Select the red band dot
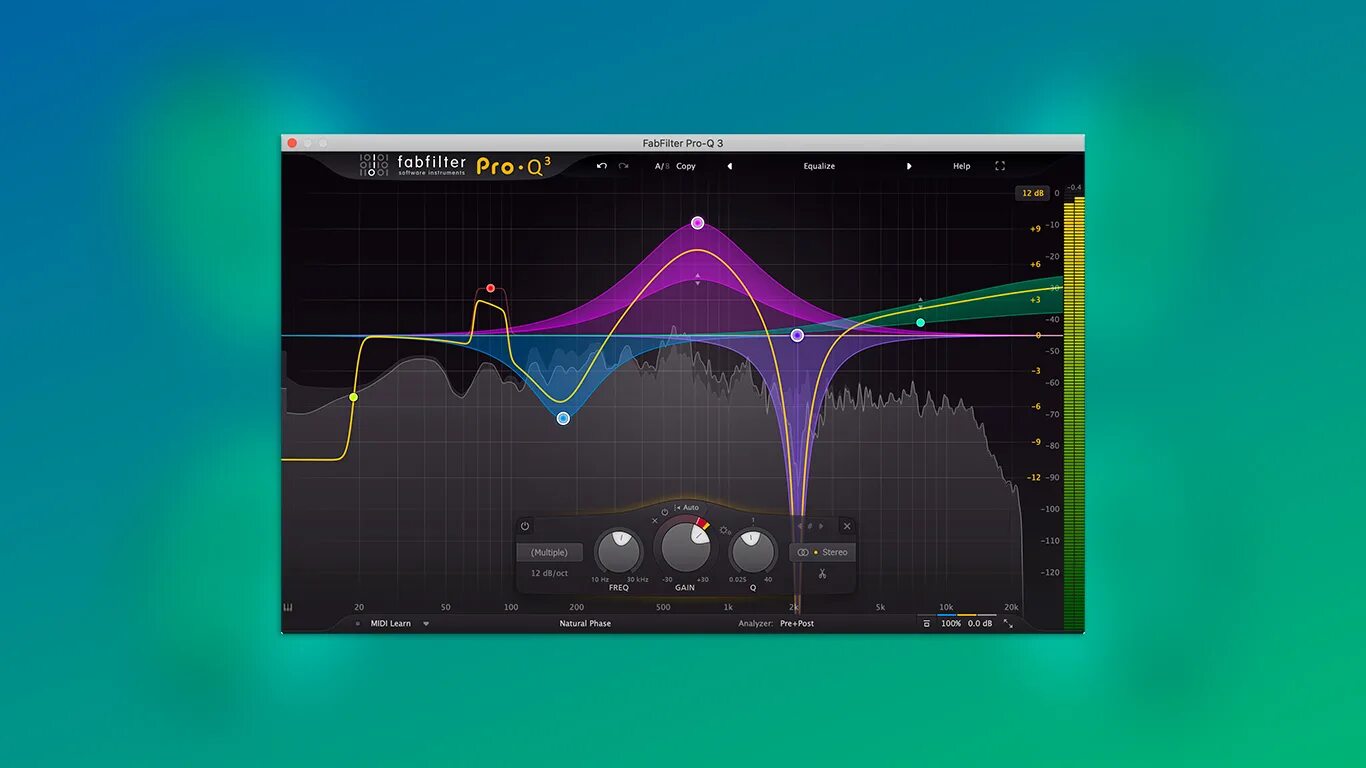Viewport: 1366px width, 768px height. 490,288
